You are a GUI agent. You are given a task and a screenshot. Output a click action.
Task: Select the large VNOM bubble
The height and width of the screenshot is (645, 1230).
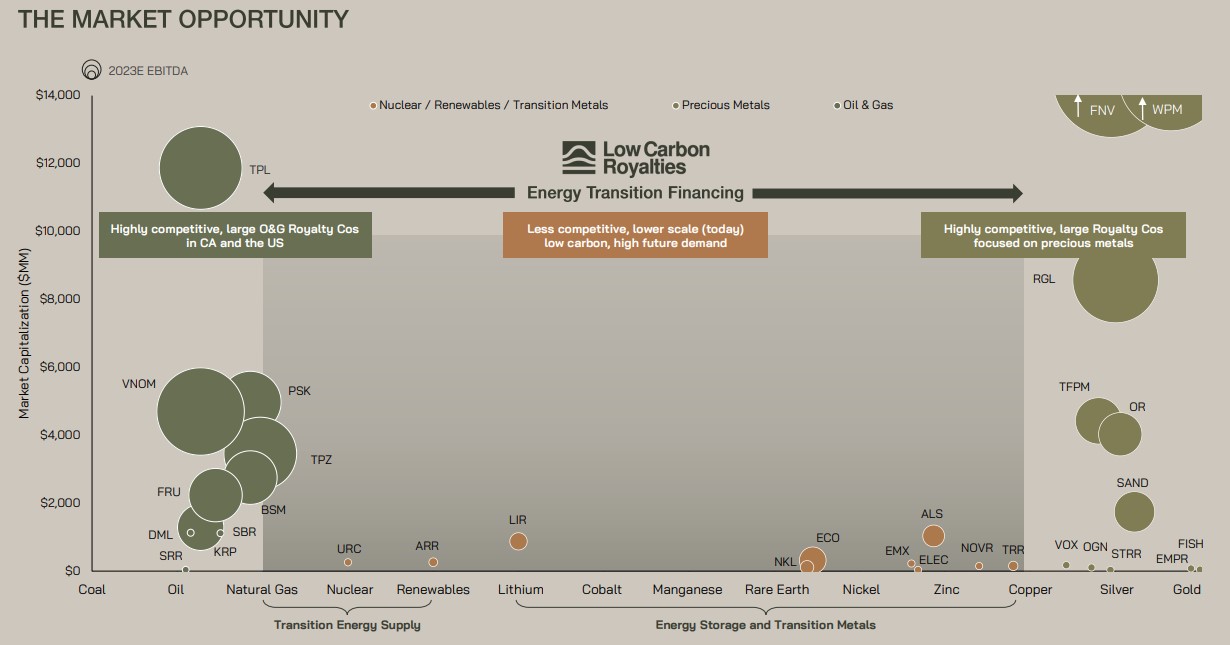[201, 410]
